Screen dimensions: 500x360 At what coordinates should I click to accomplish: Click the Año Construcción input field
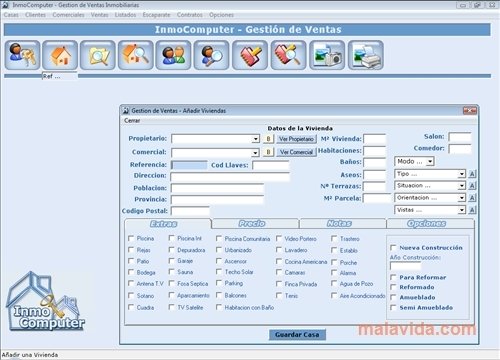[x=405, y=266]
